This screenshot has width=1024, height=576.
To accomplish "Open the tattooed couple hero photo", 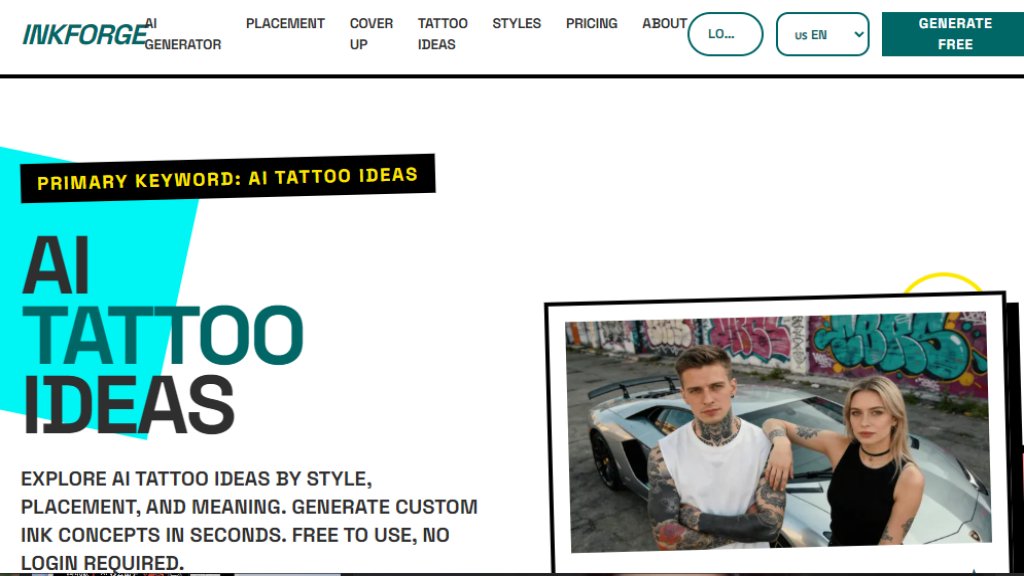I will (778, 432).
